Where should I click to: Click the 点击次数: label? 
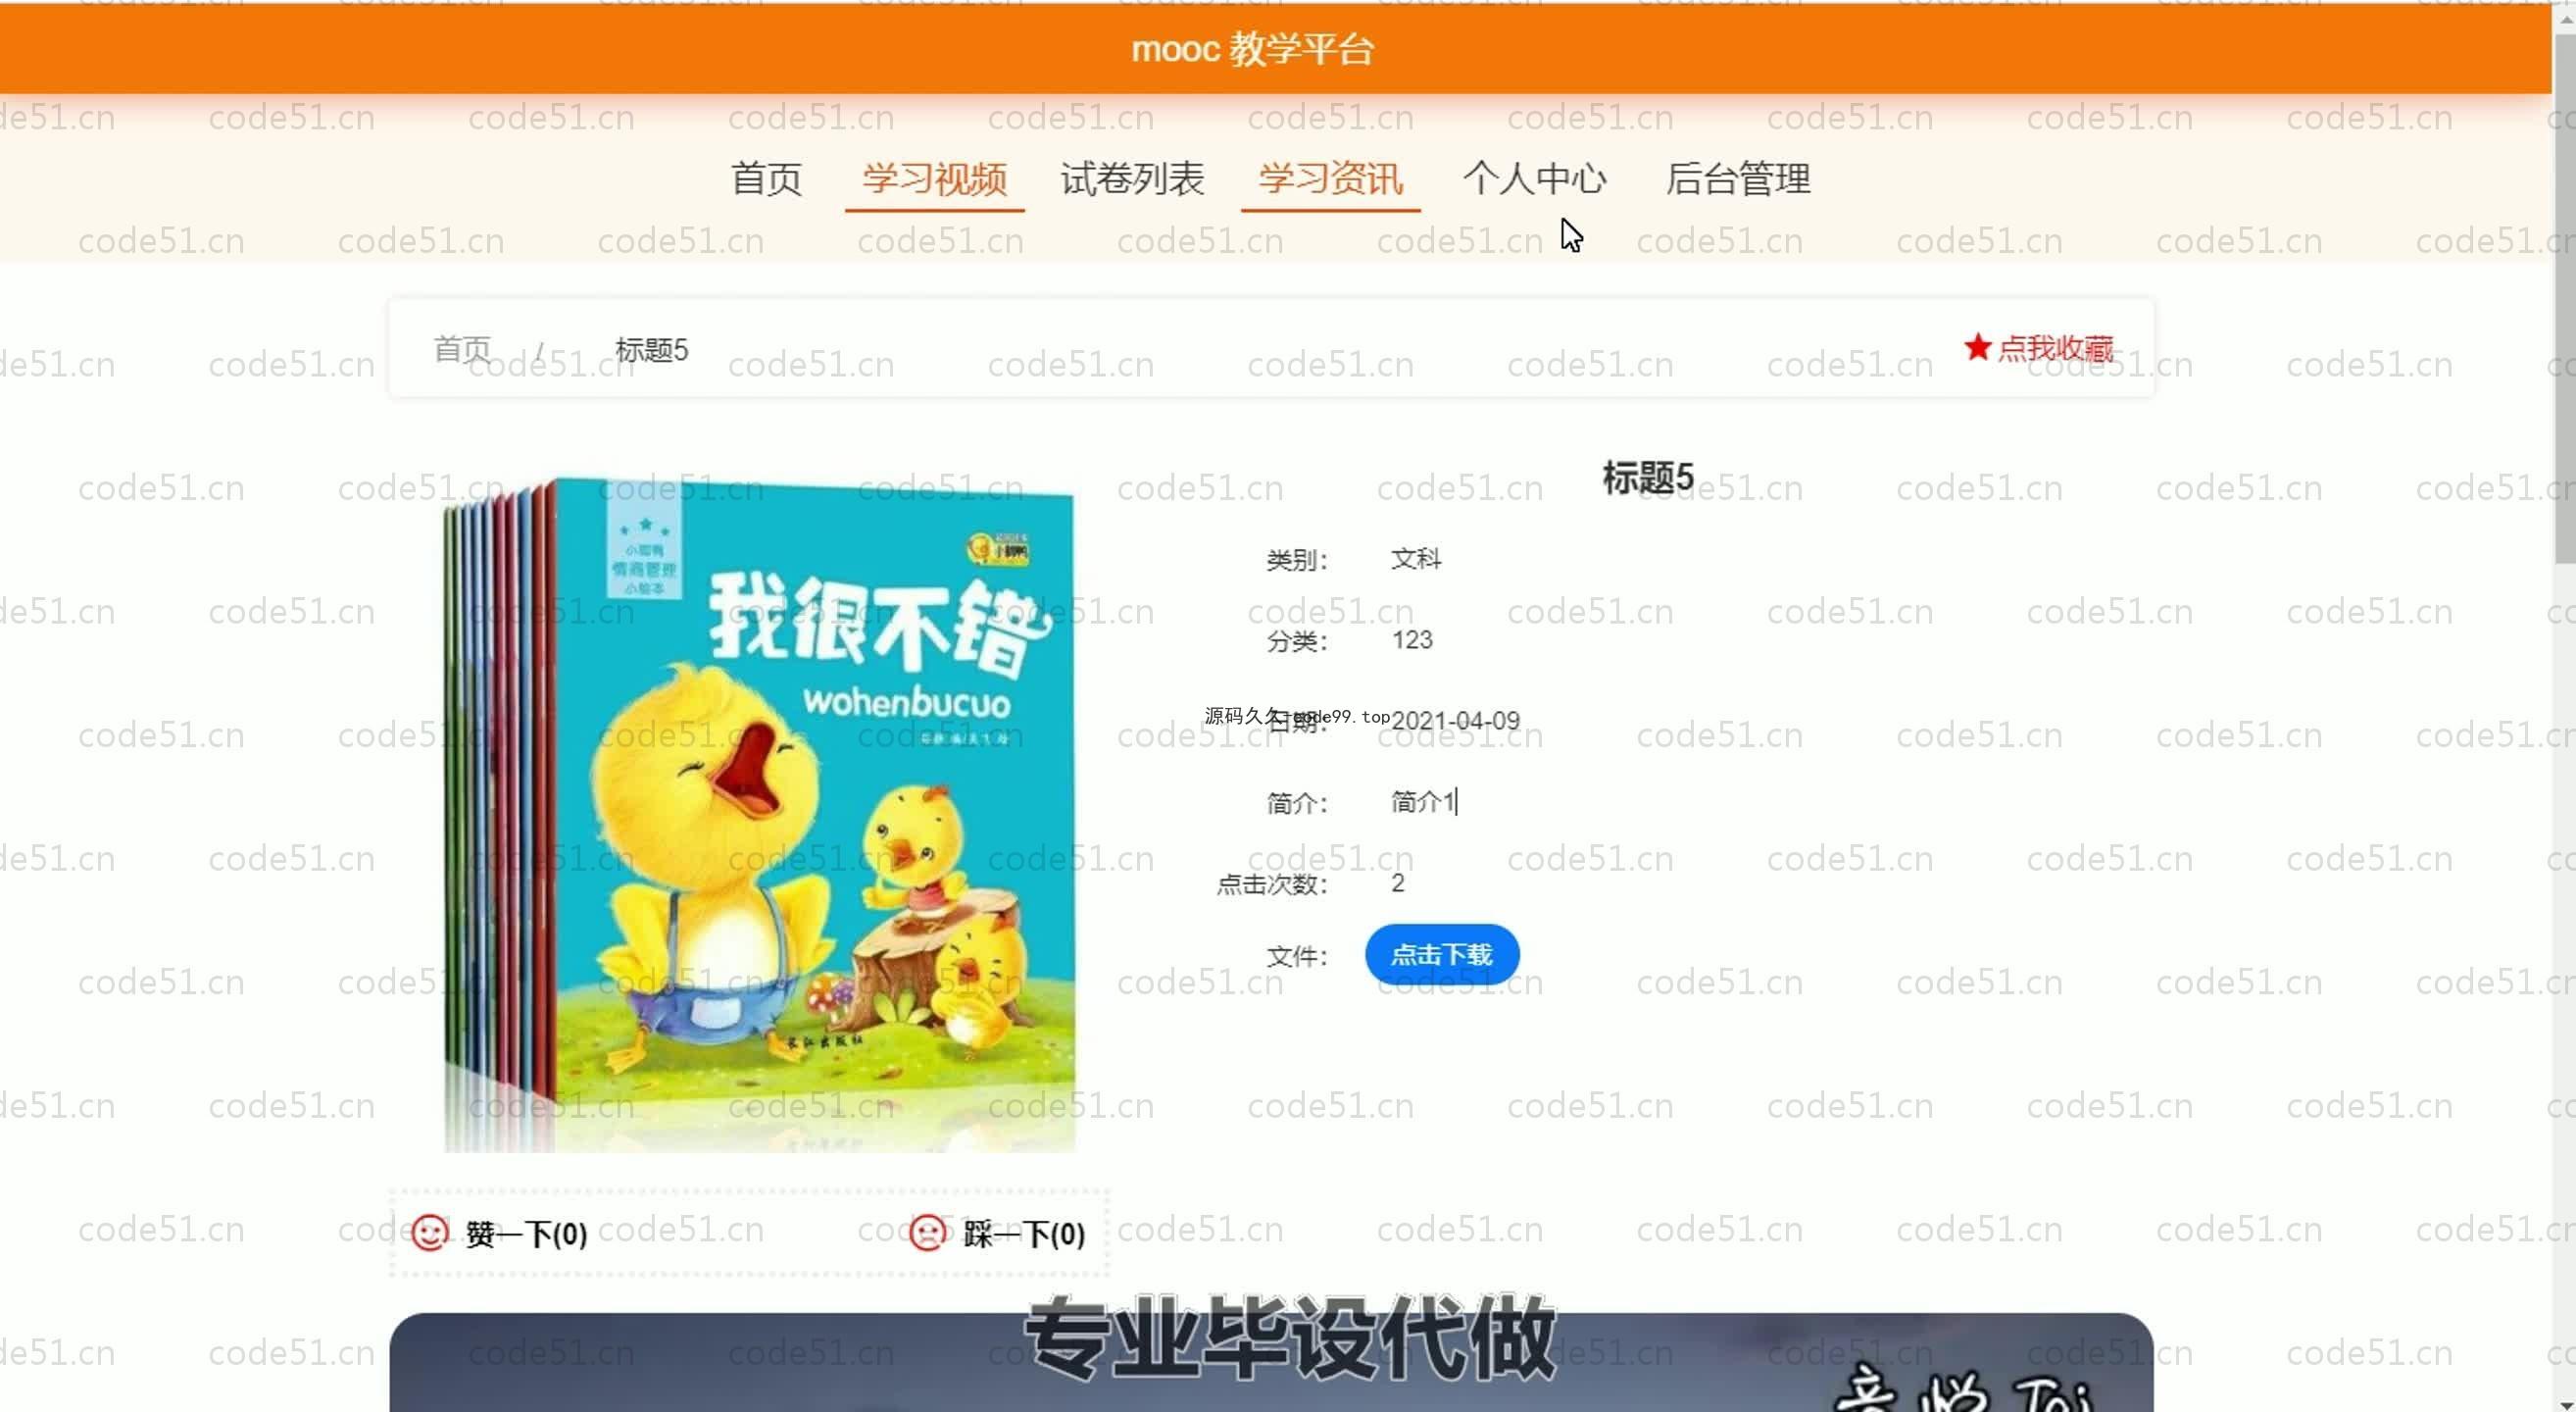click(1272, 883)
